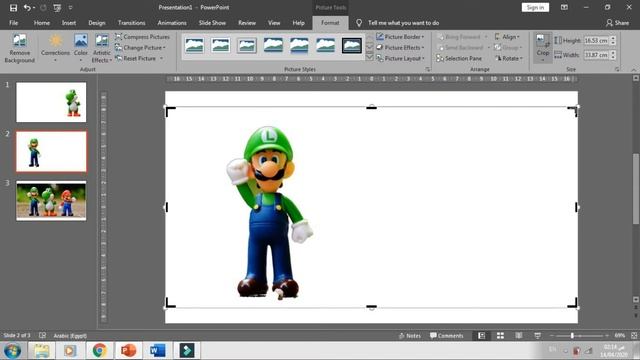Screen dimensions: 640x360
Task: Collapse the ribbon
Action: pos(634,70)
